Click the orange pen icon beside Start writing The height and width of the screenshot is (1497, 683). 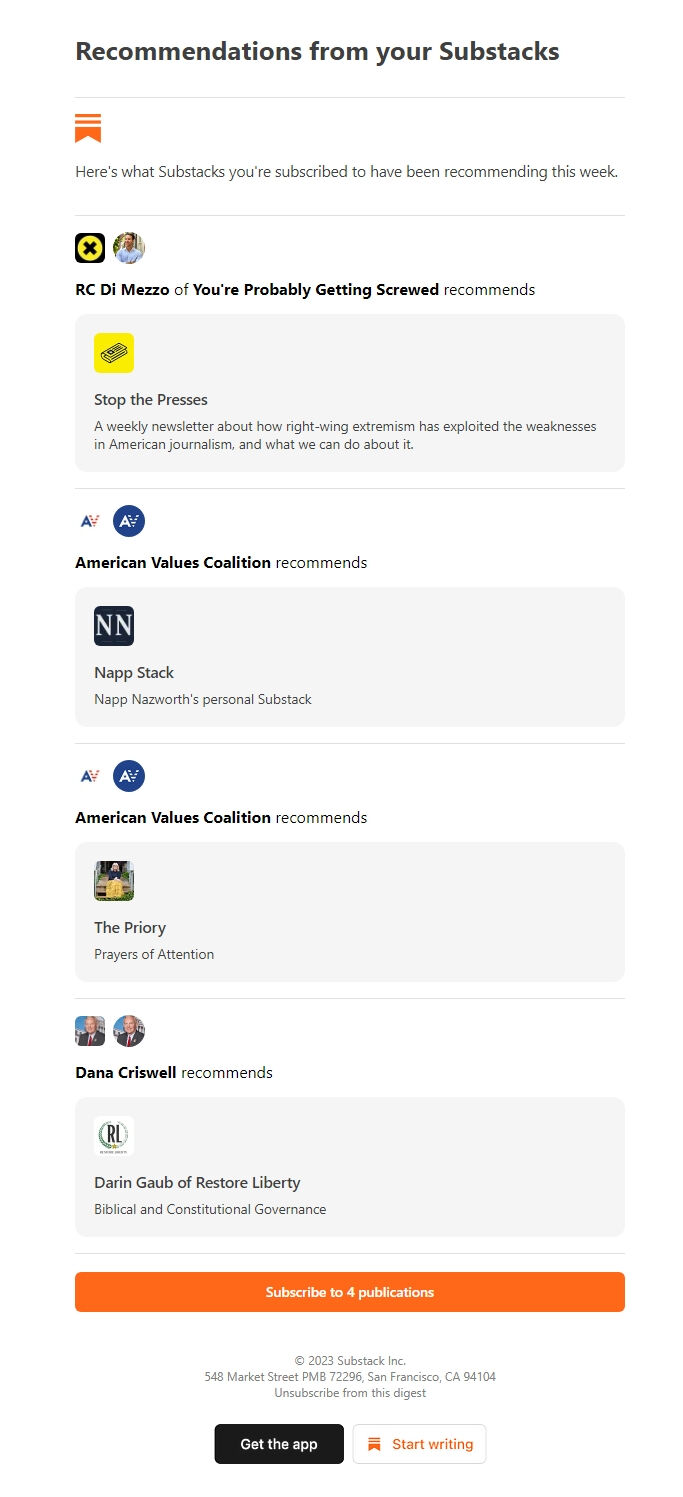point(374,1444)
